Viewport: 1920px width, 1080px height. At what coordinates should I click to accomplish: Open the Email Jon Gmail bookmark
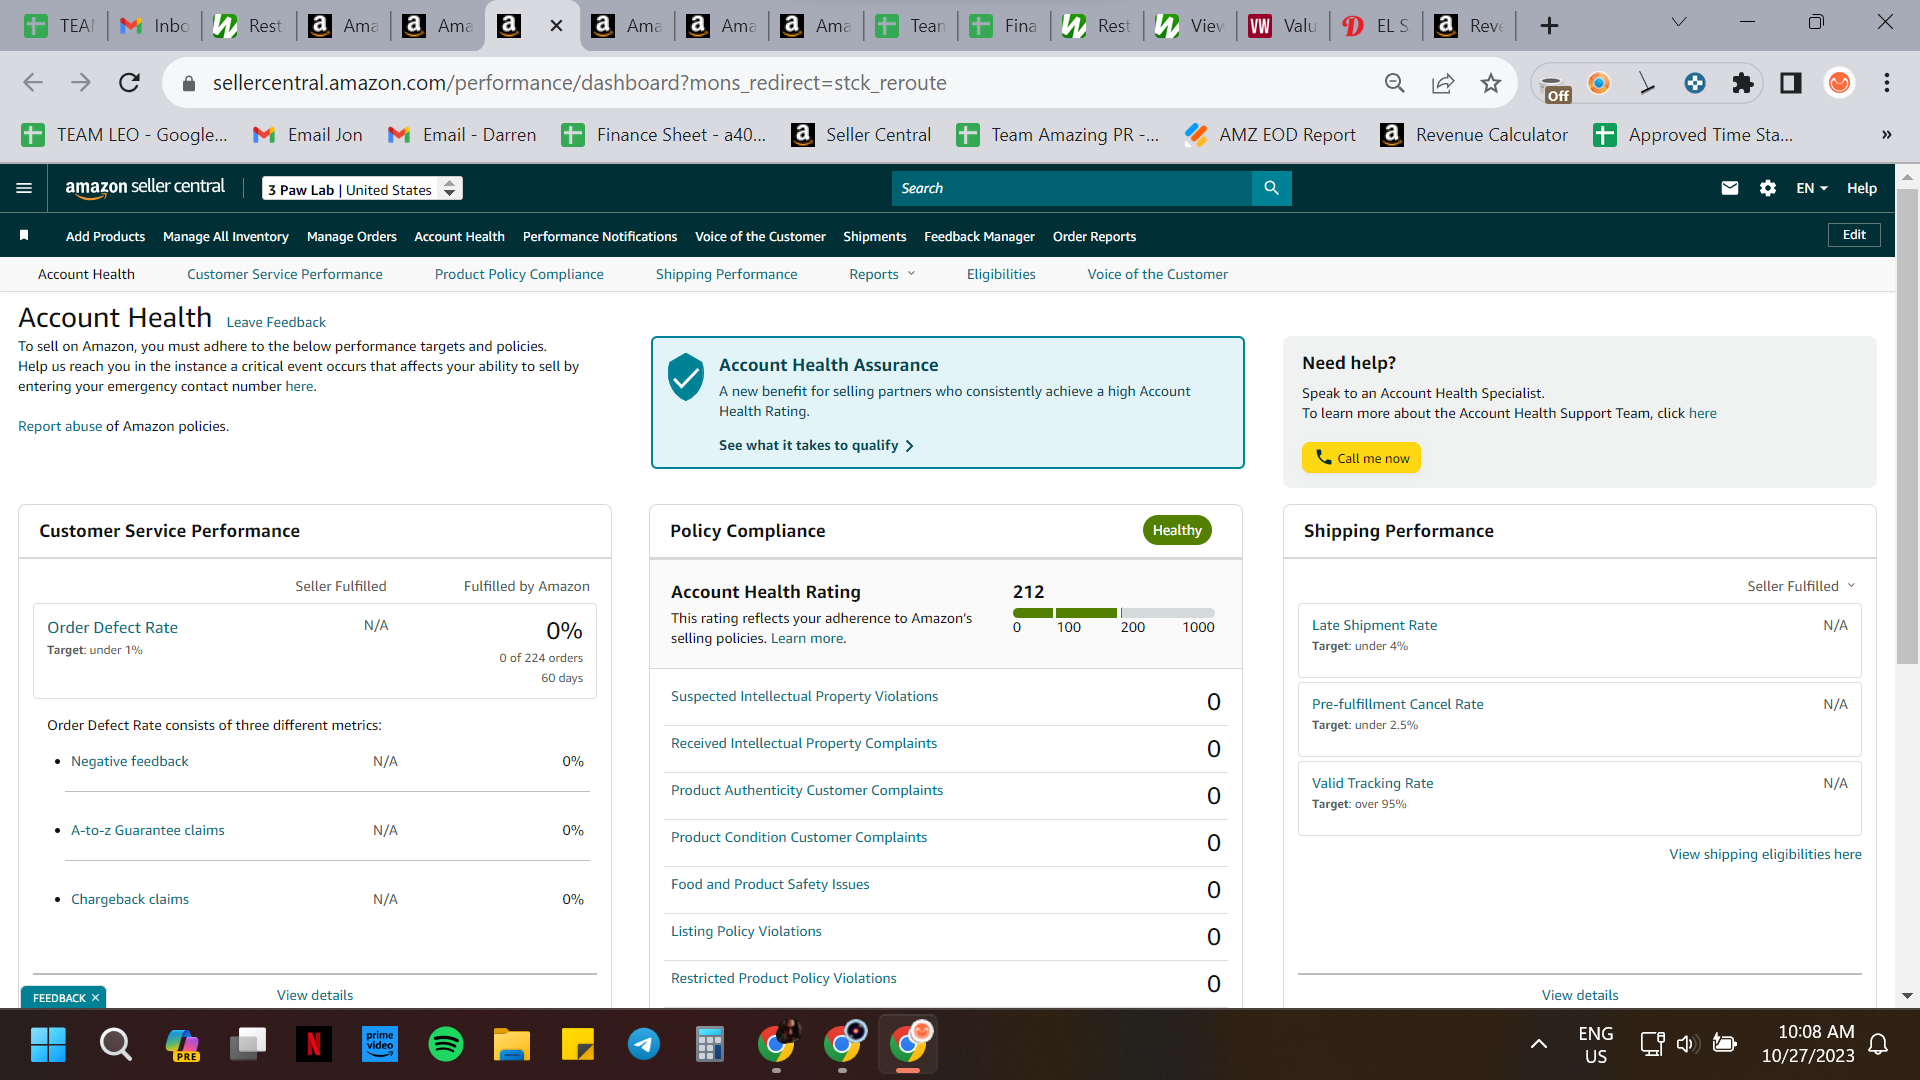[x=308, y=135]
